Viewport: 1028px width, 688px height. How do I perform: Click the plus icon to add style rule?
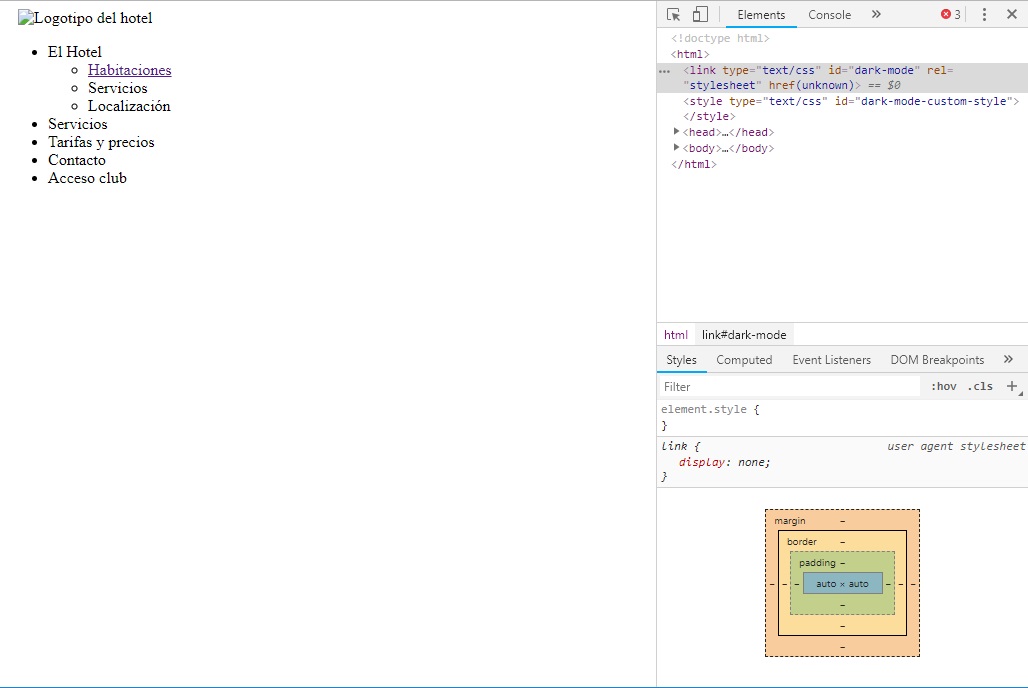coord(1012,386)
